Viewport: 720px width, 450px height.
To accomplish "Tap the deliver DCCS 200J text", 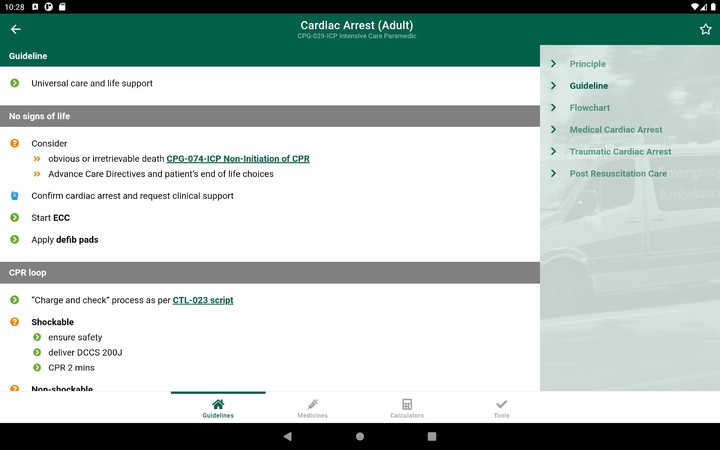I will click(x=85, y=352).
